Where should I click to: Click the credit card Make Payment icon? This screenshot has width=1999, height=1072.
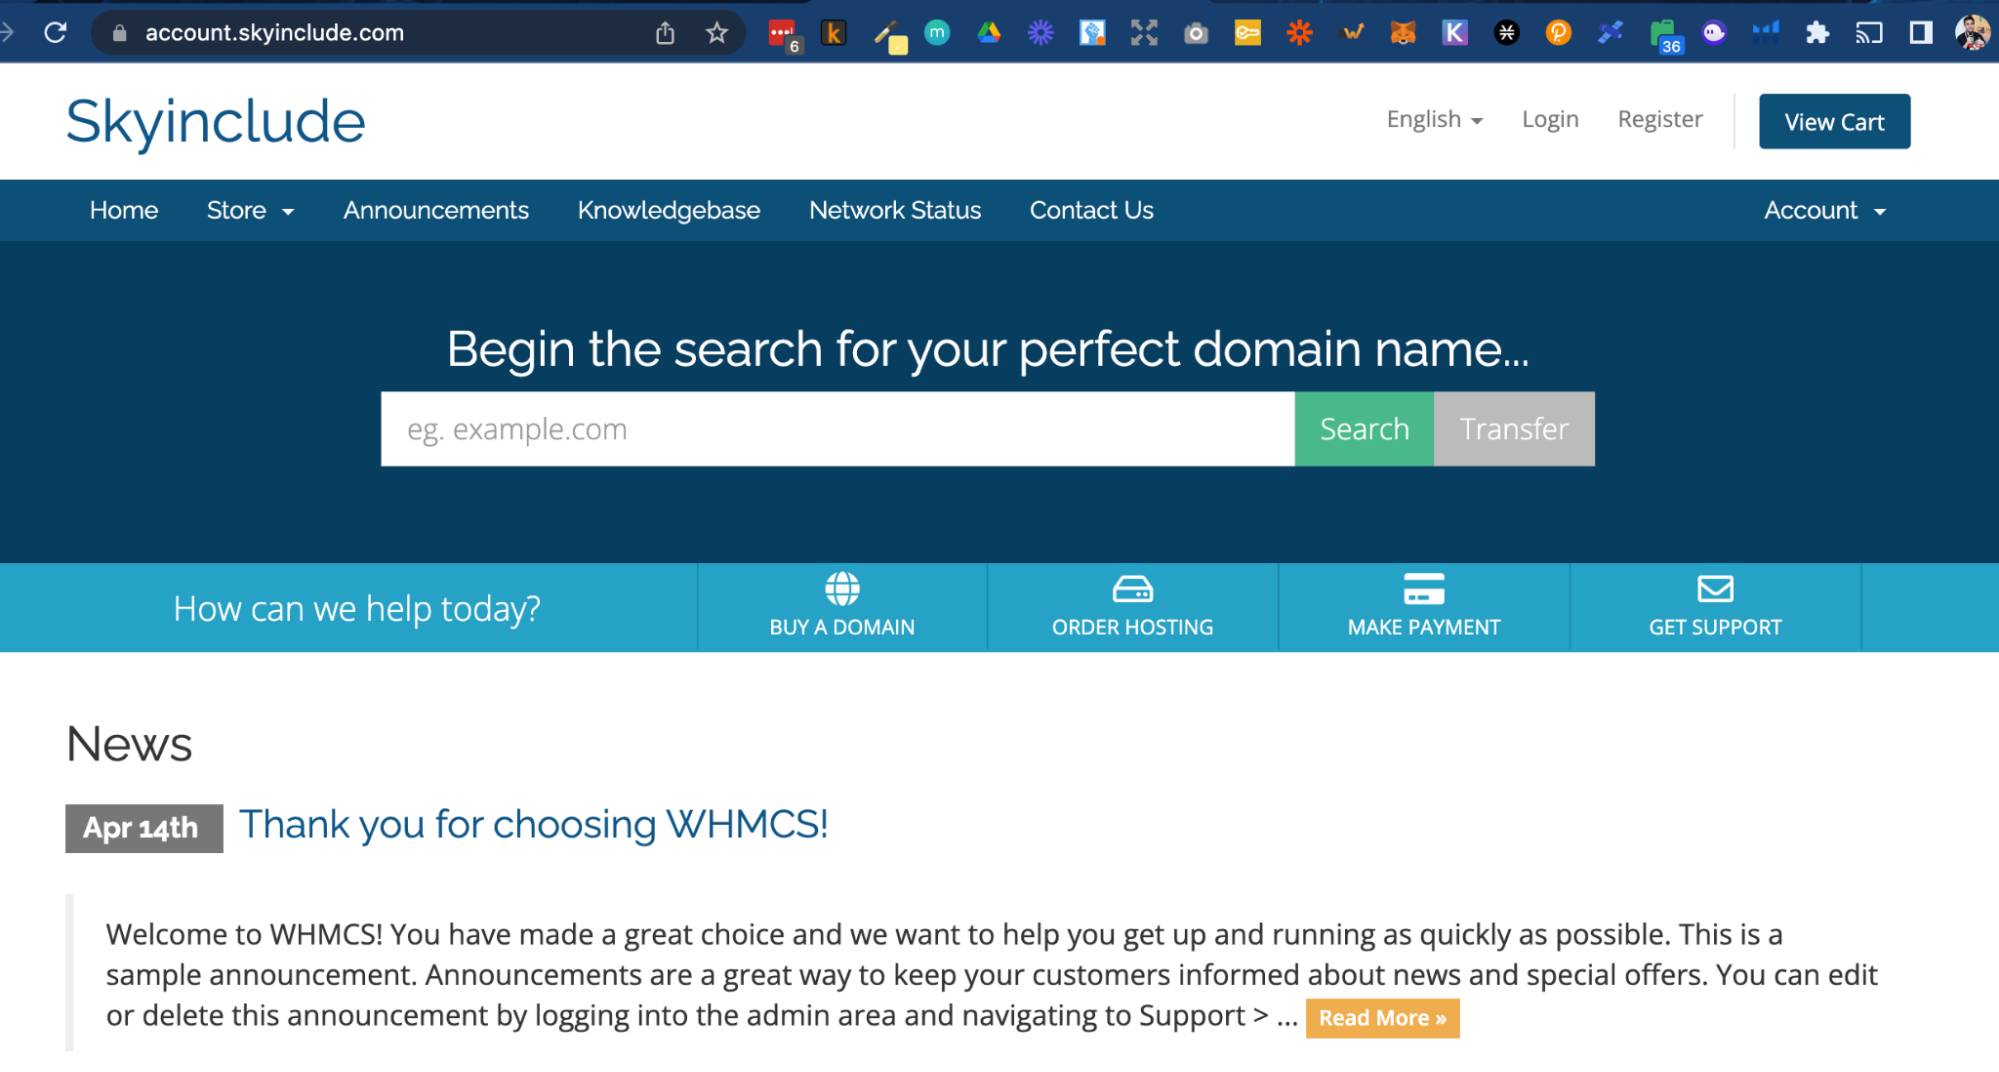(1423, 589)
